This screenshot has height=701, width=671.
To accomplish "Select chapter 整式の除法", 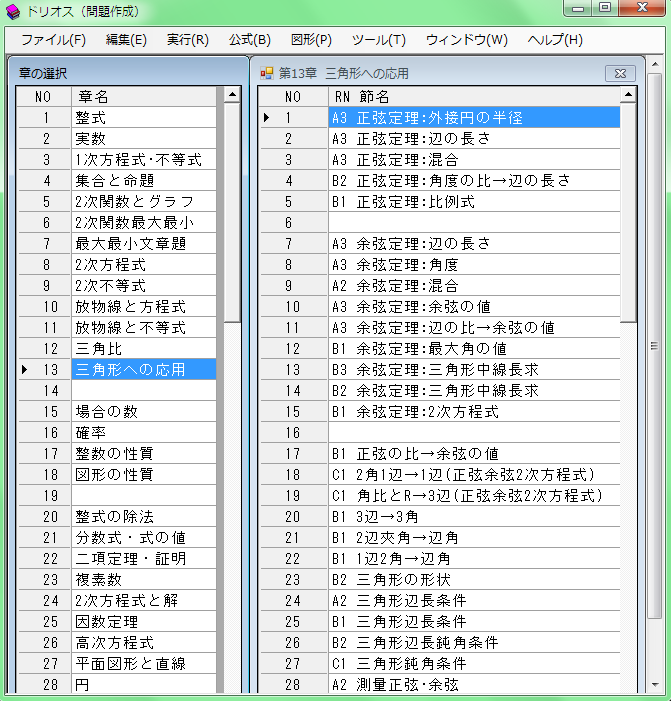I will pos(143,517).
